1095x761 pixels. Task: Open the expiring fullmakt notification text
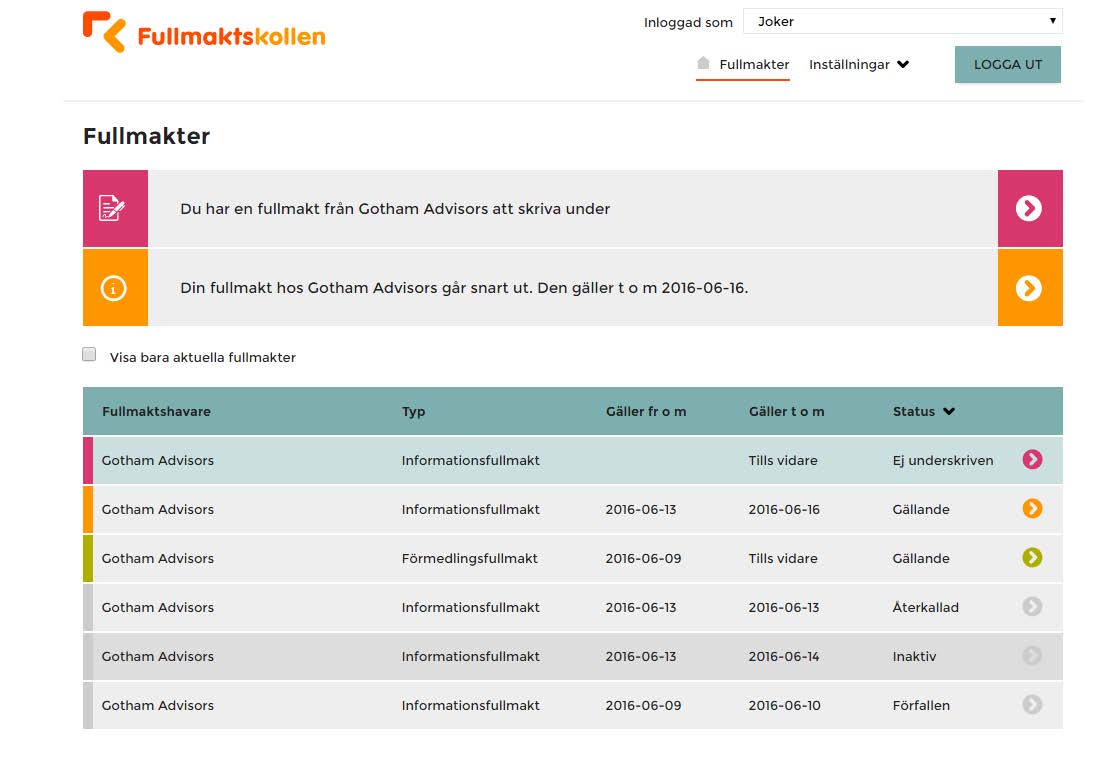(x=464, y=288)
